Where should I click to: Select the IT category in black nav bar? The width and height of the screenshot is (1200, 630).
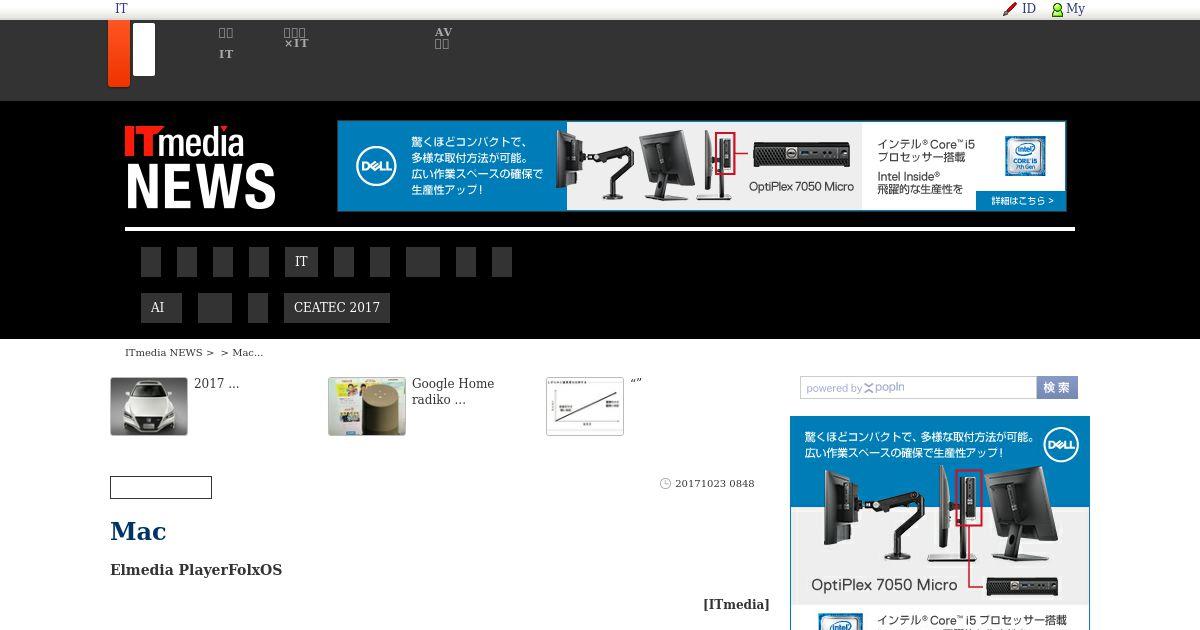pos(301,262)
